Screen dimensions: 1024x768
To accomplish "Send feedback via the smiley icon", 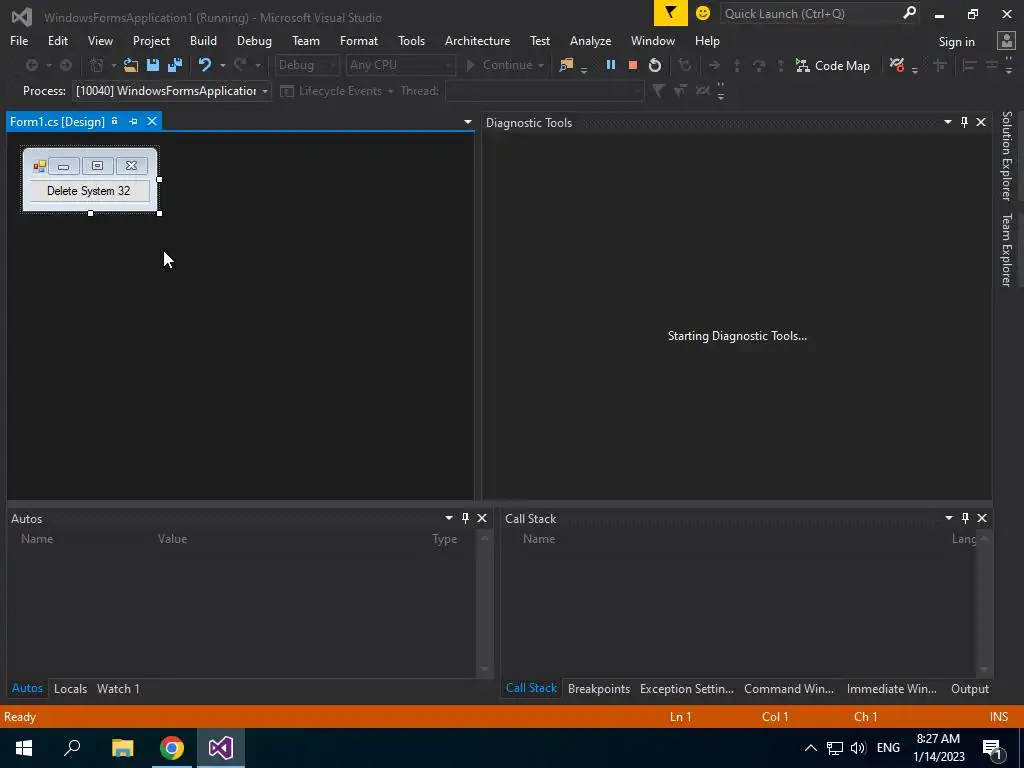I will 703,13.
